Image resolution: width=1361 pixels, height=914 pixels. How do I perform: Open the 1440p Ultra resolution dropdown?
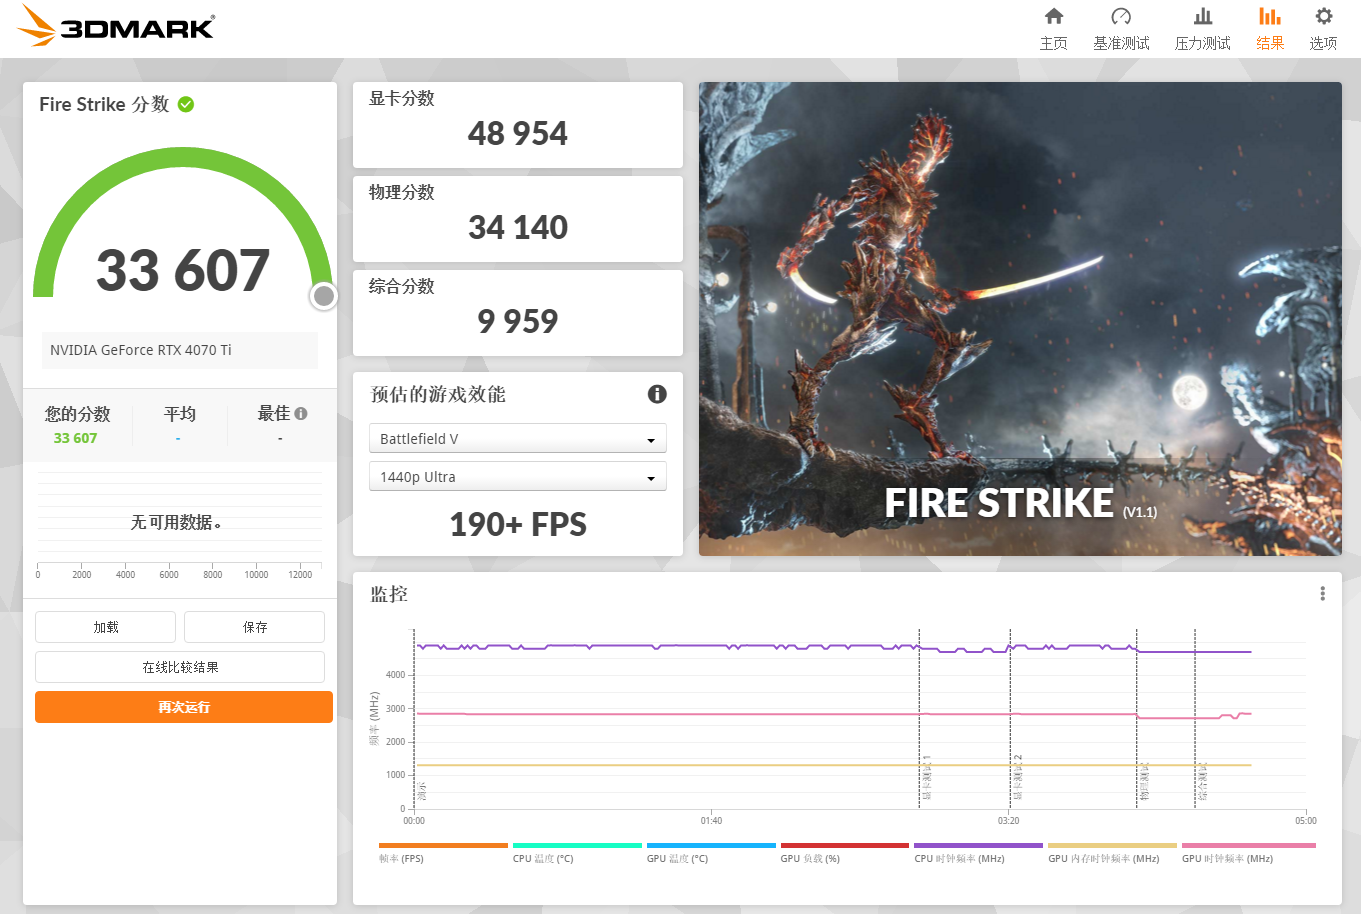coord(518,477)
